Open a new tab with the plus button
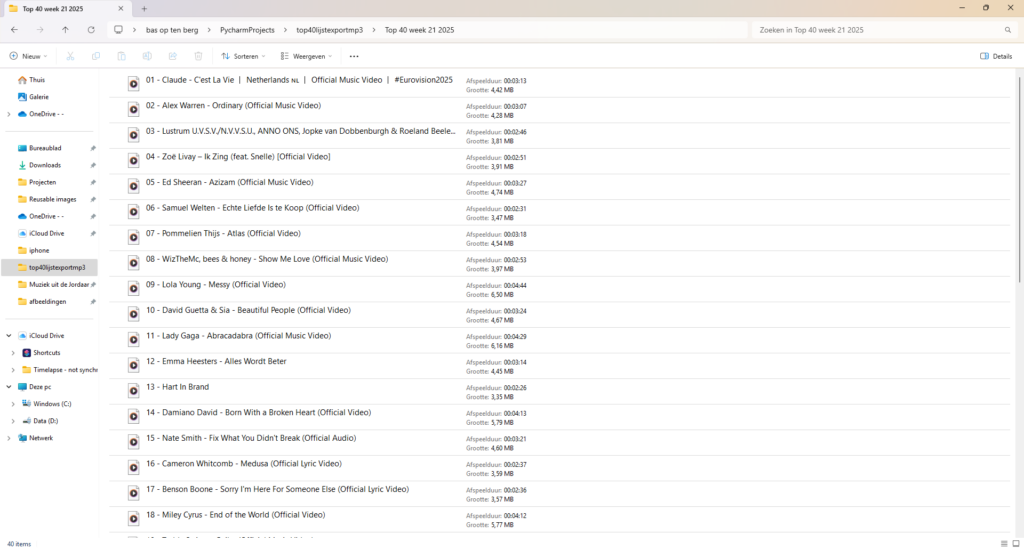The image size is (1024, 550). [144, 8]
